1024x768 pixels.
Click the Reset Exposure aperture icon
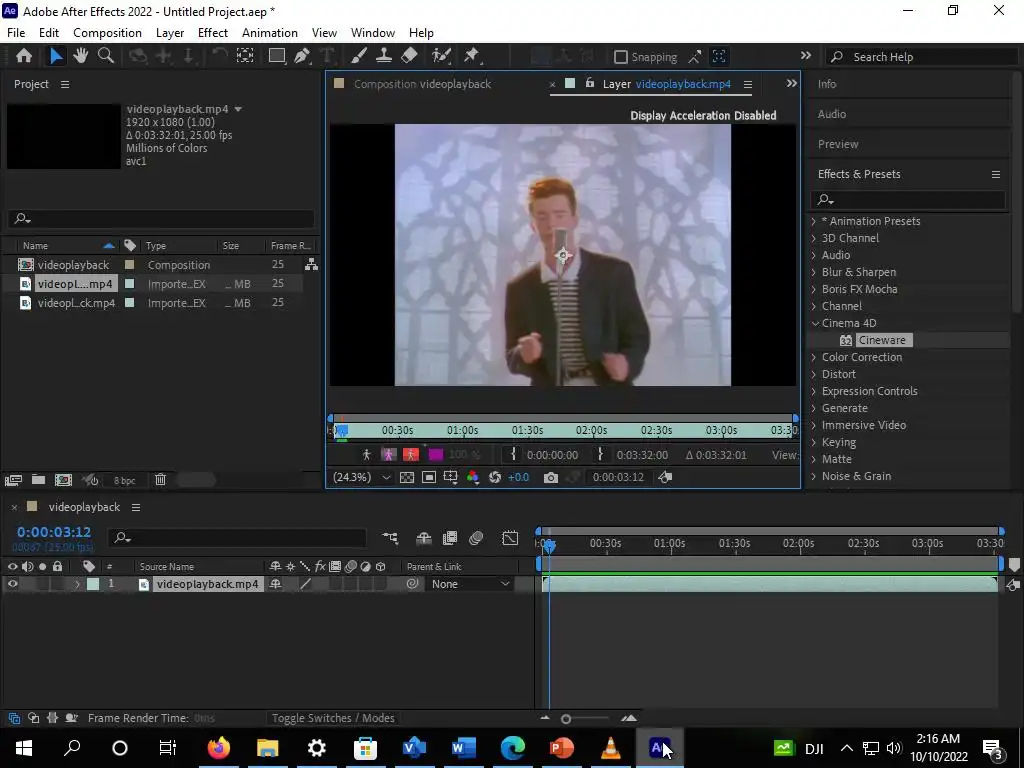point(494,477)
